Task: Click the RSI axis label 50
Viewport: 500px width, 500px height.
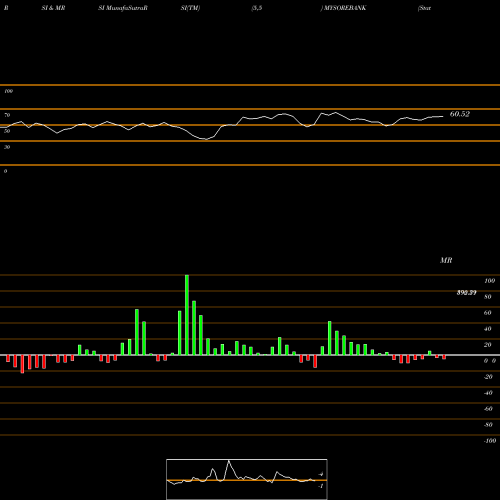Action: [x=7, y=131]
